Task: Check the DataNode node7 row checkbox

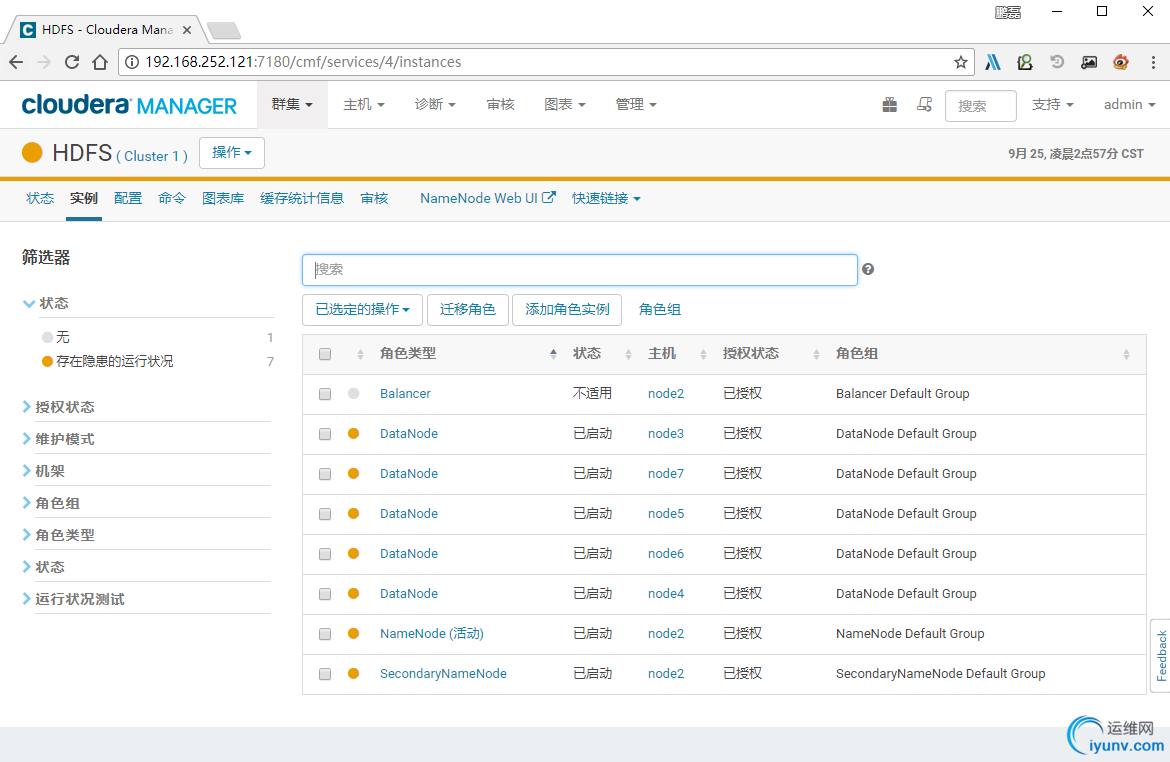Action: (325, 474)
